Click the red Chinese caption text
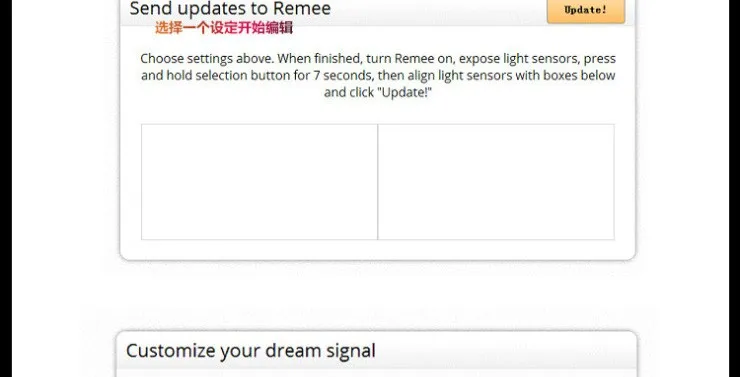Viewport: 740px width, 377px height. click(224, 28)
